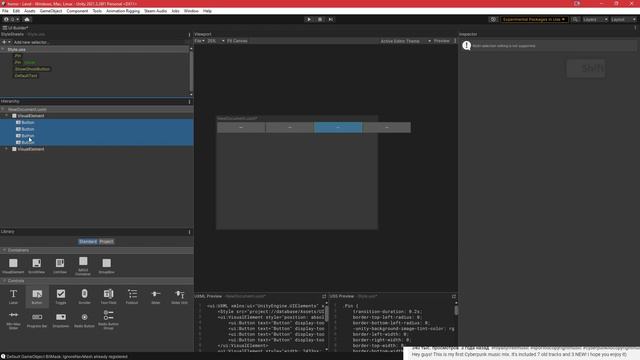Collapse the Containers section
The image size is (640, 360).
(x=4, y=250)
